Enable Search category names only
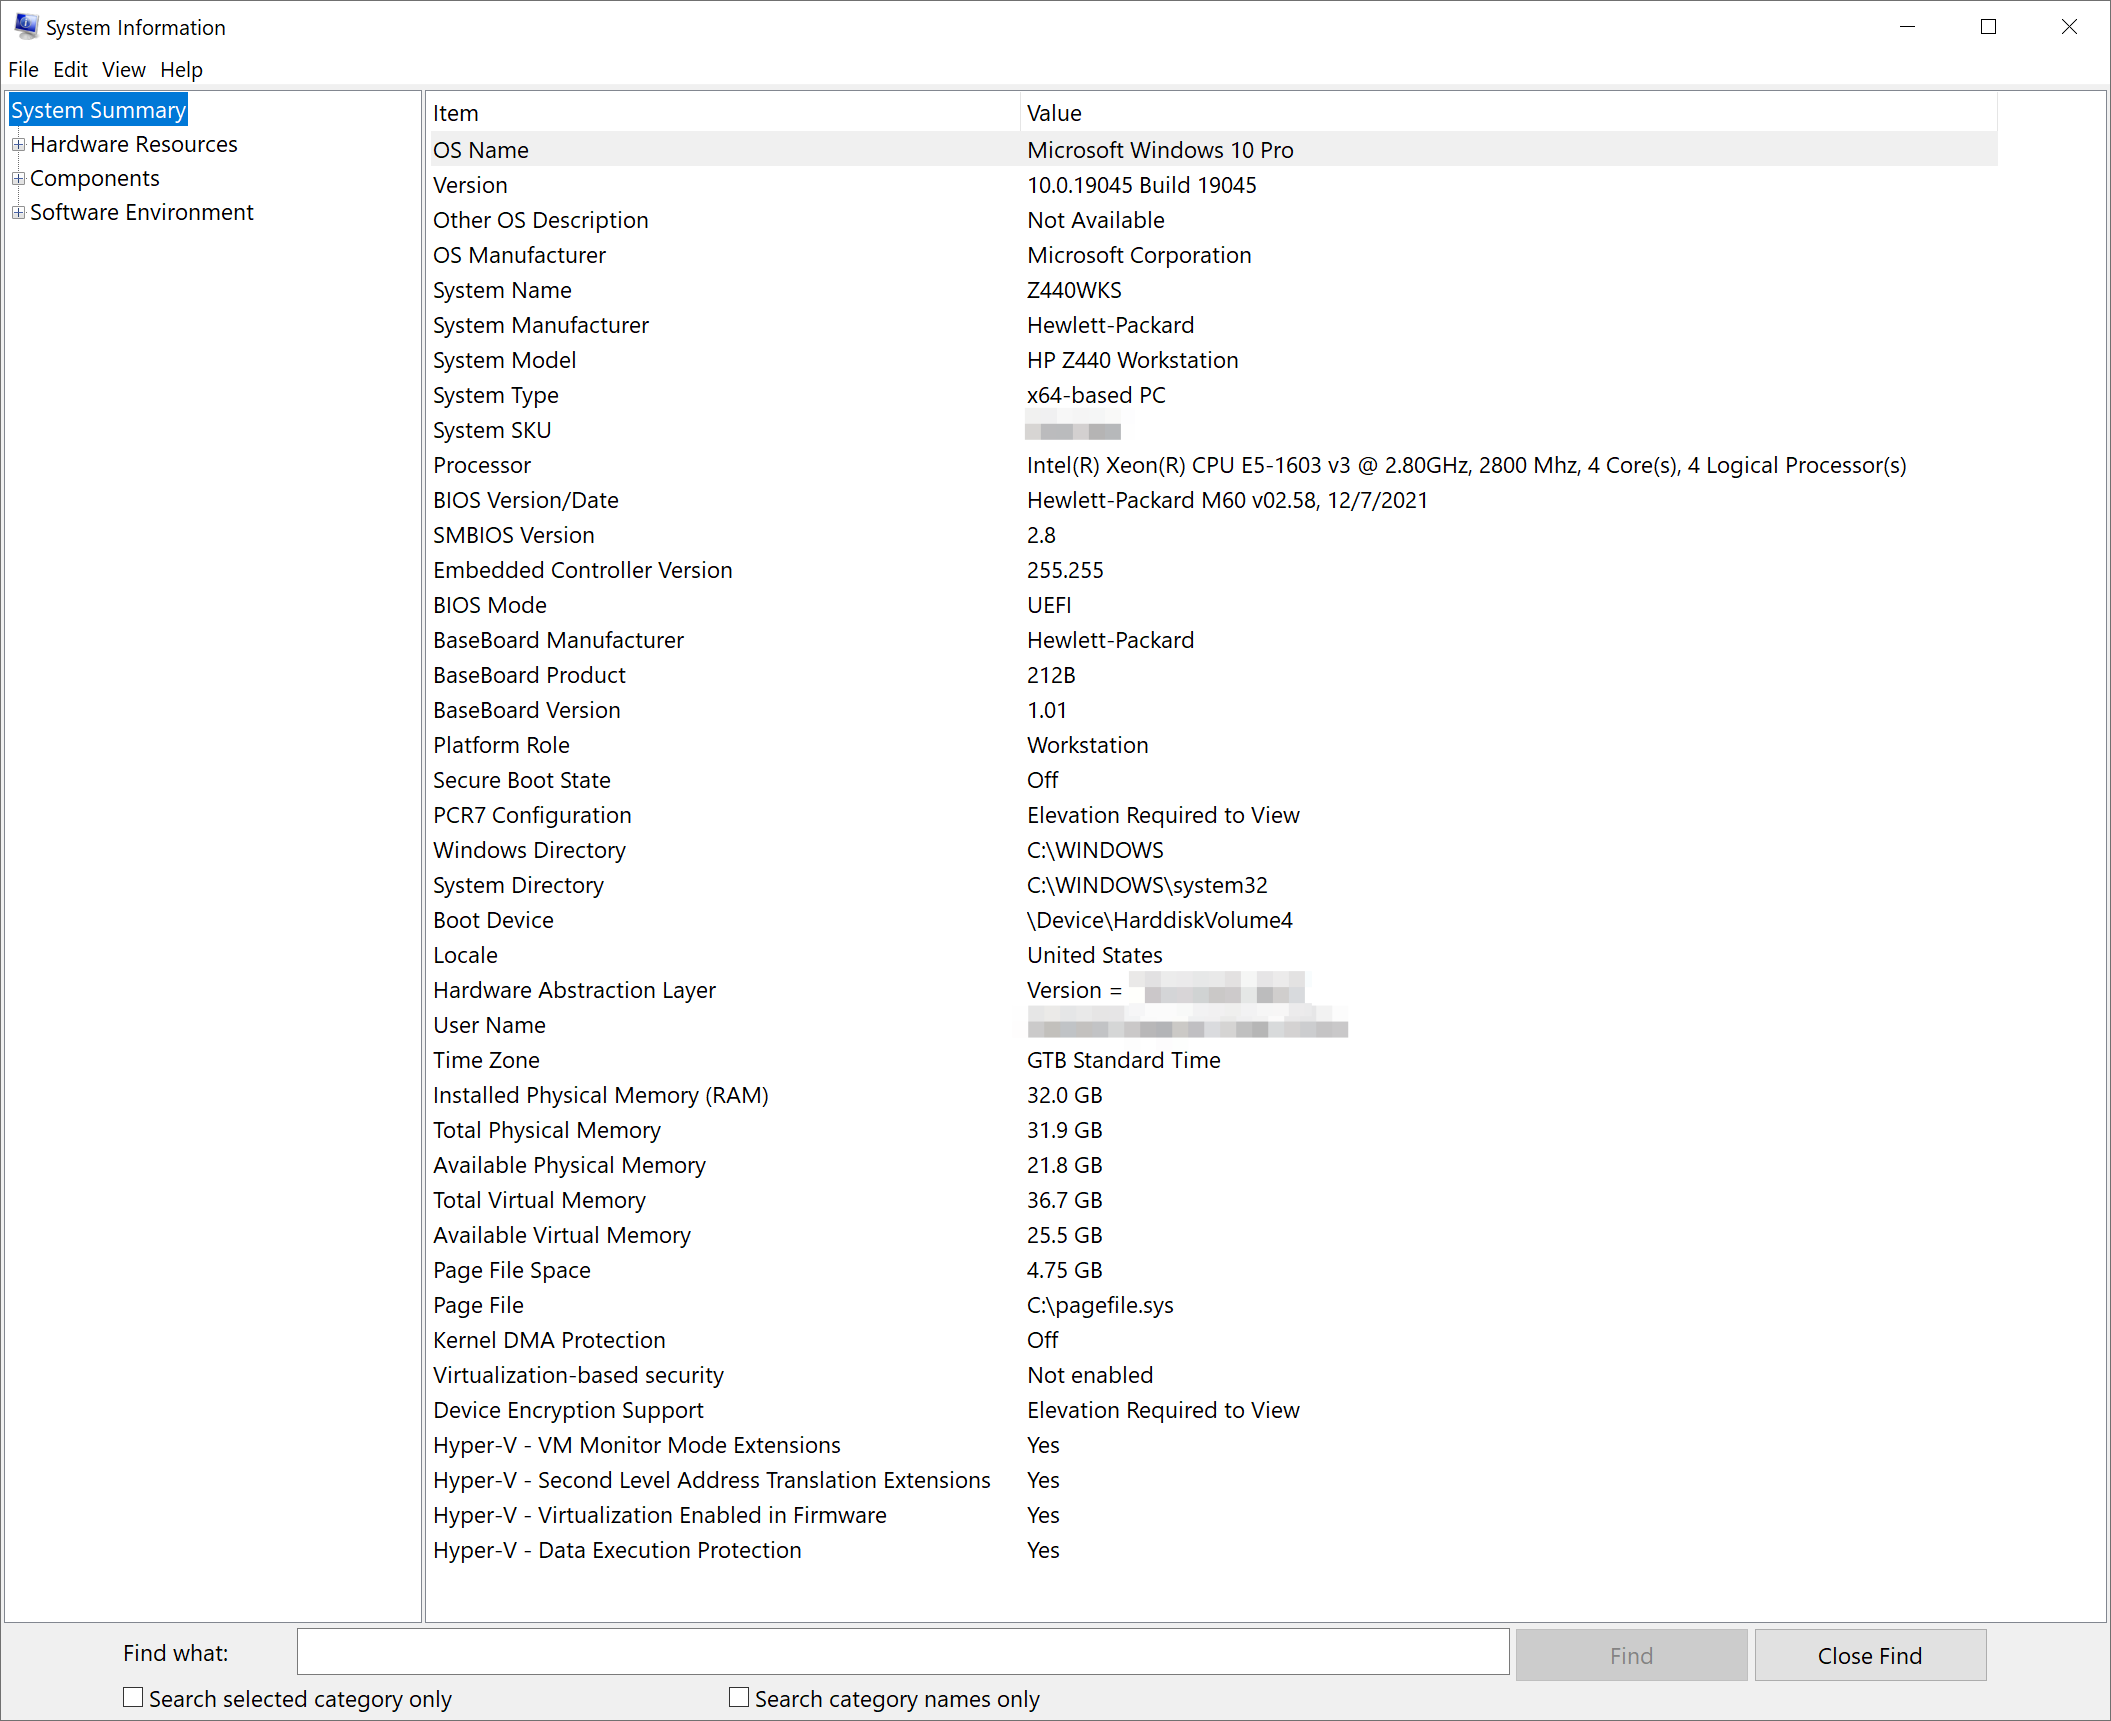Image resolution: width=2111 pixels, height=1721 pixels. [739, 1697]
